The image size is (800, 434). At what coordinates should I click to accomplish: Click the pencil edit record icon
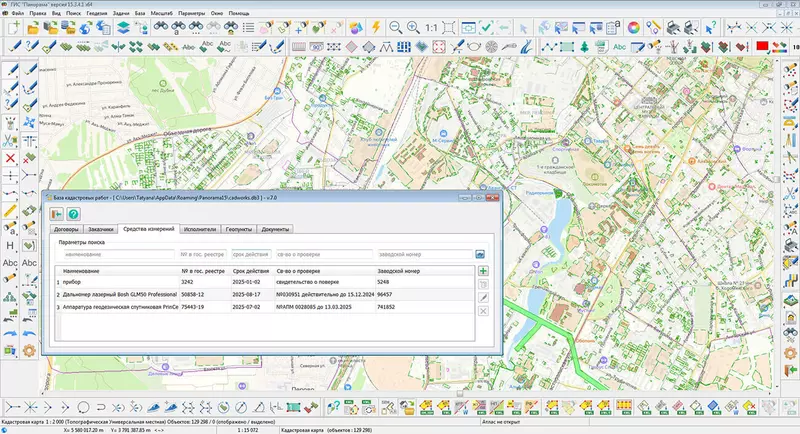coord(484,298)
